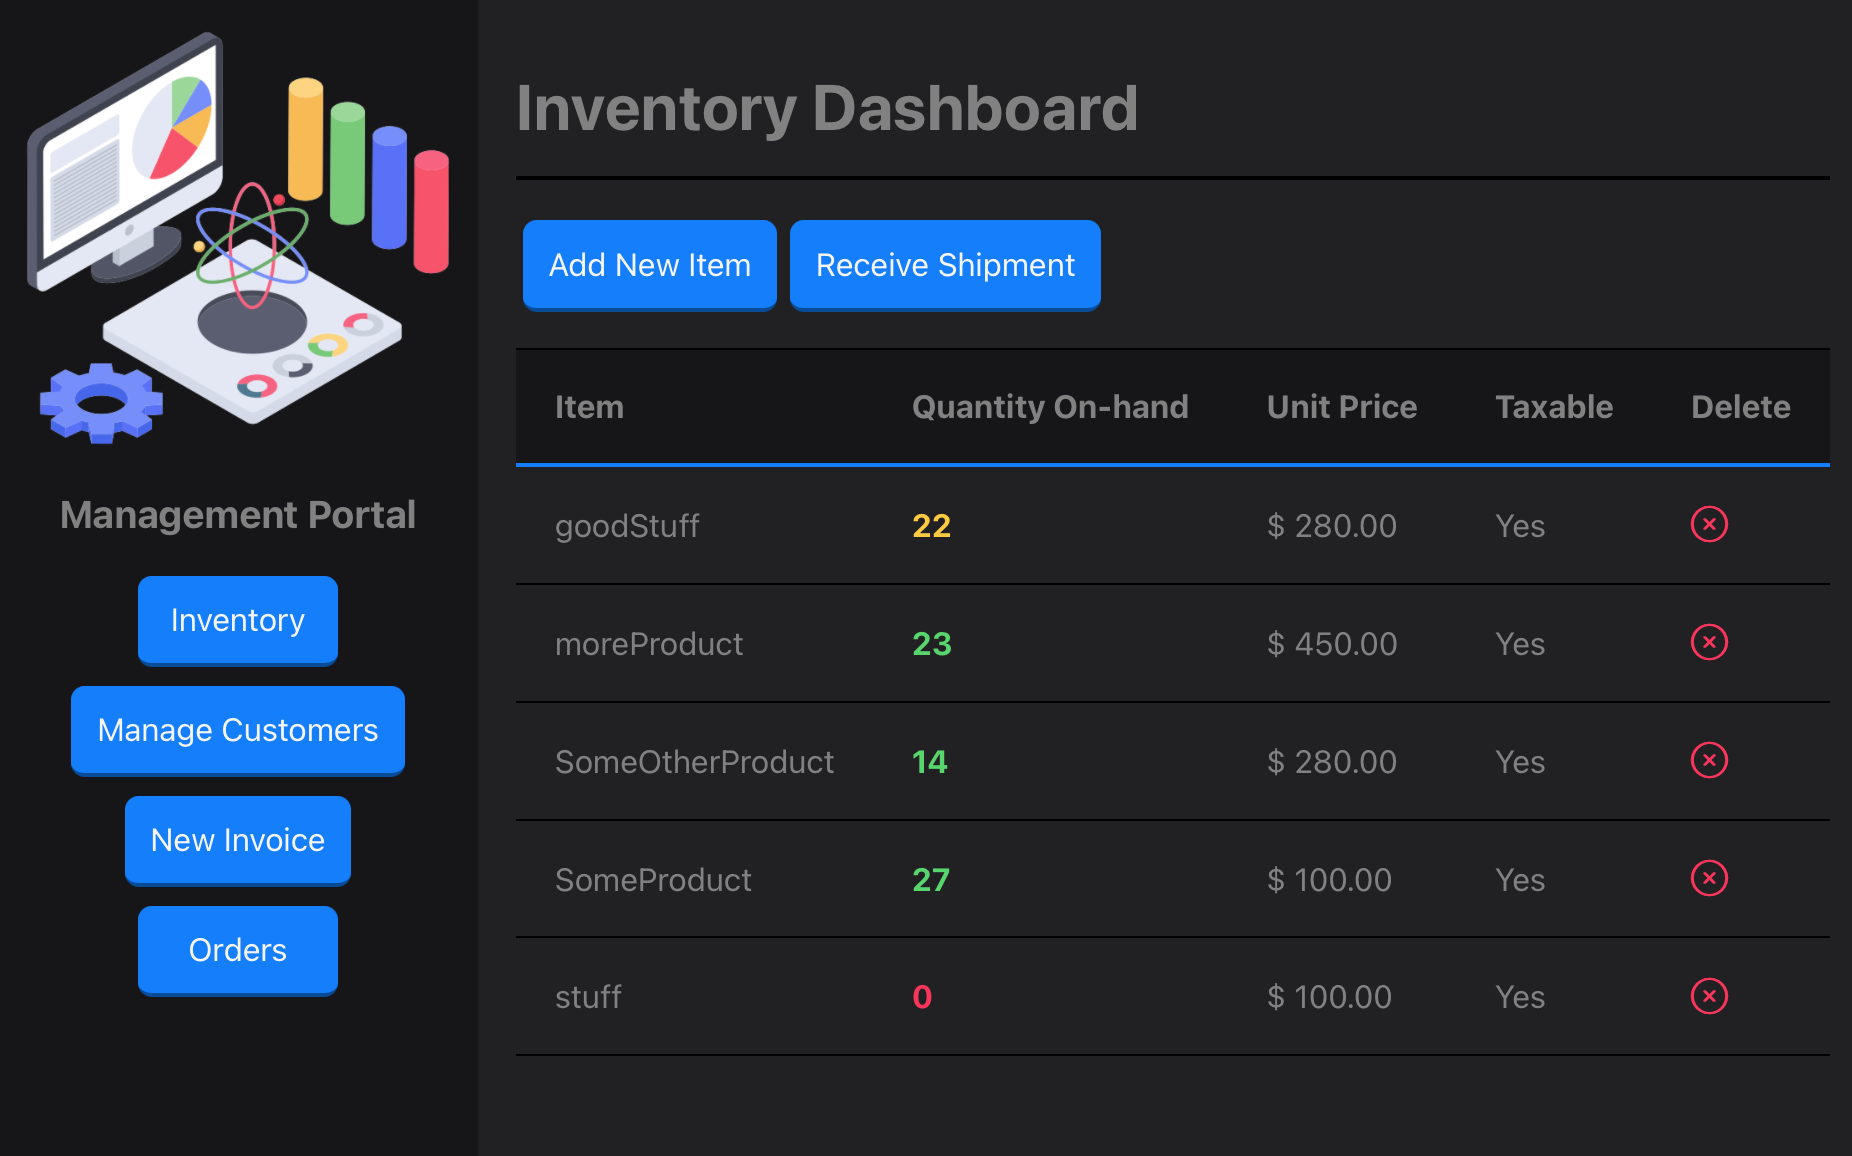This screenshot has height=1156, width=1852.
Task: Sort the table by Item column
Action: (x=589, y=406)
